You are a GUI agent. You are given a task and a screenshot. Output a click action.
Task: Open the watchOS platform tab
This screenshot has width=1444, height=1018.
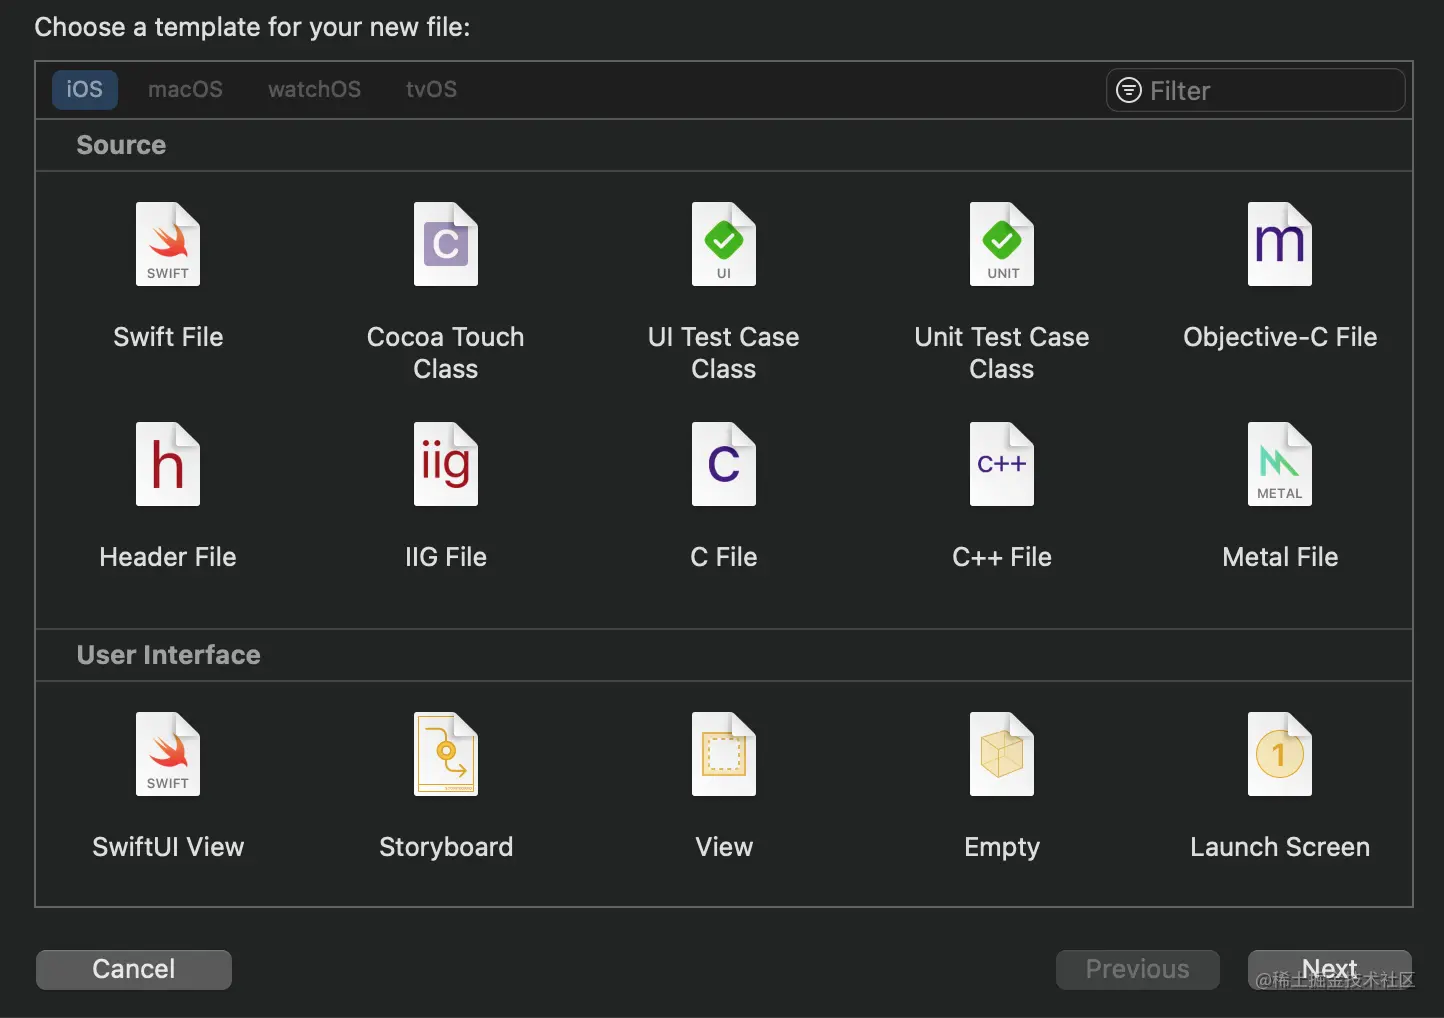pos(314,90)
